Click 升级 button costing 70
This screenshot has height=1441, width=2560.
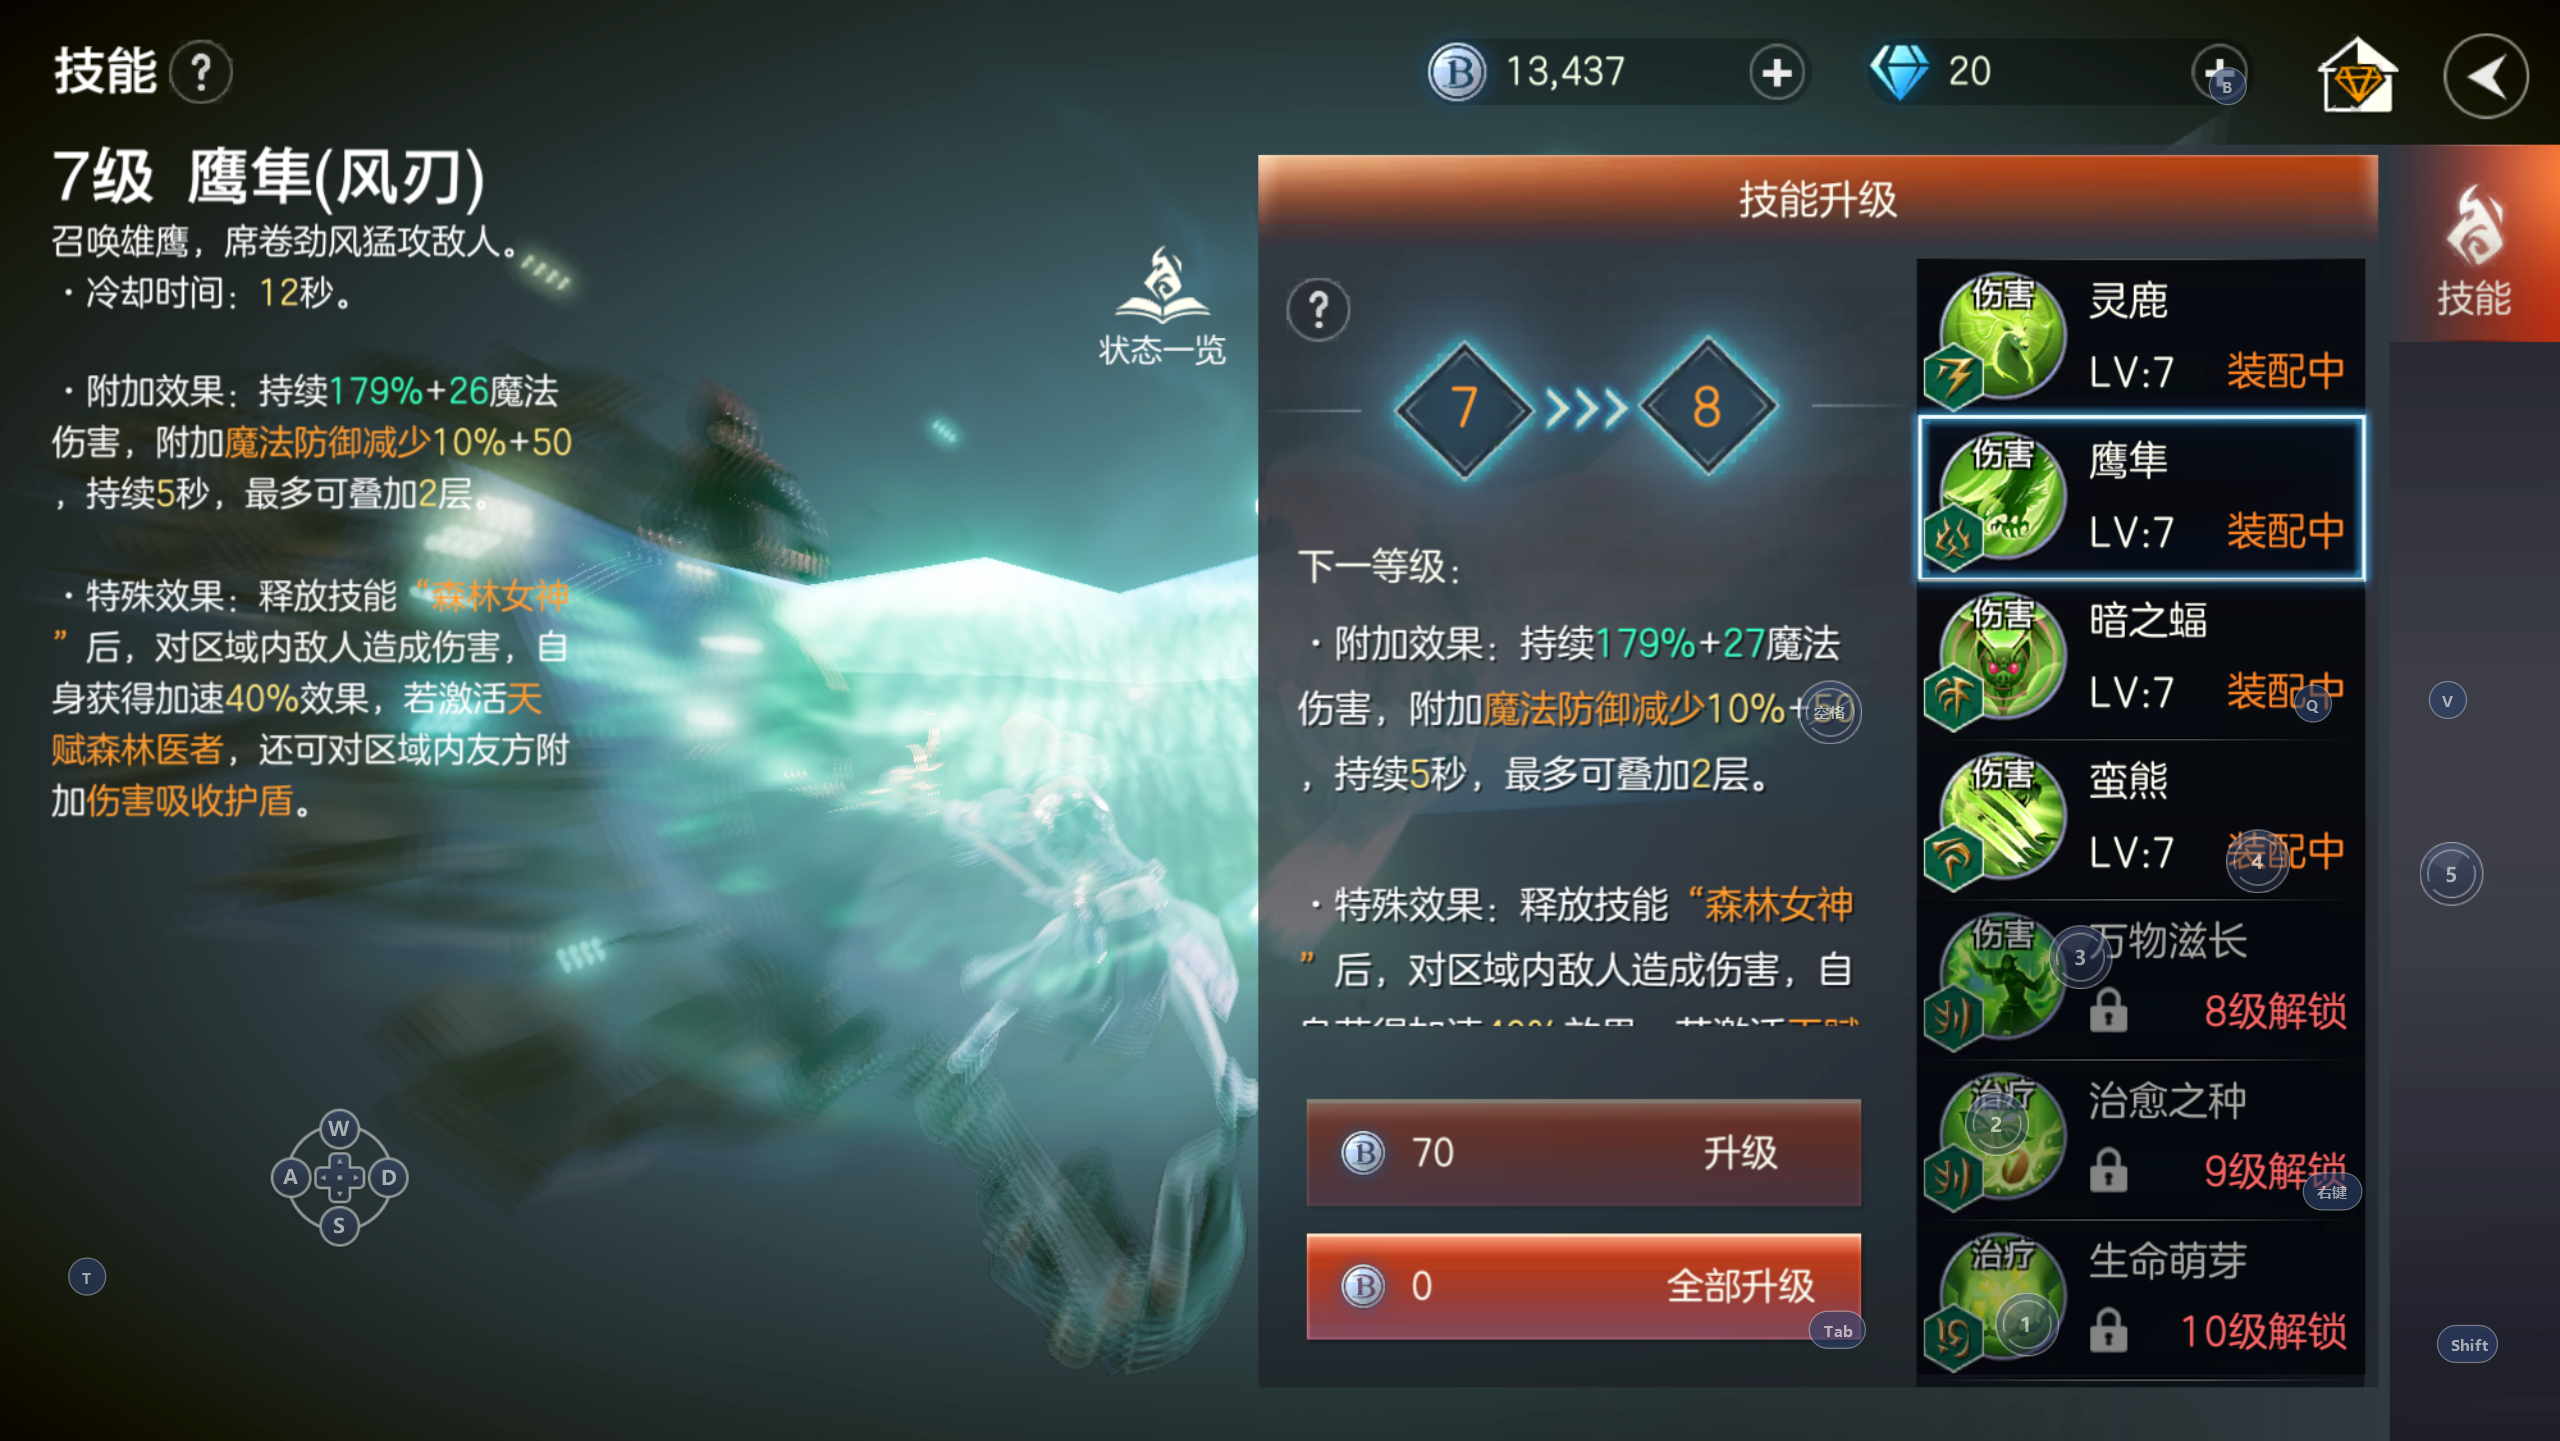(1584, 1152)
